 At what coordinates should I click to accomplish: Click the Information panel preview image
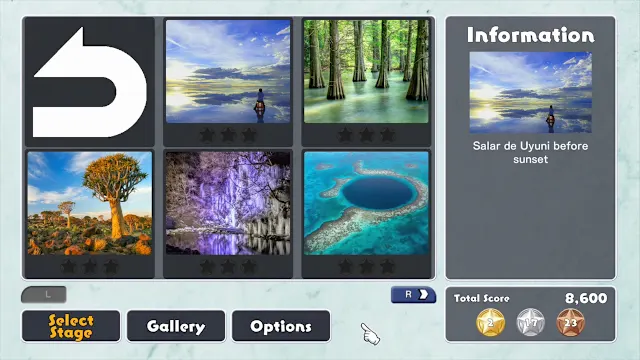point(530,92)
